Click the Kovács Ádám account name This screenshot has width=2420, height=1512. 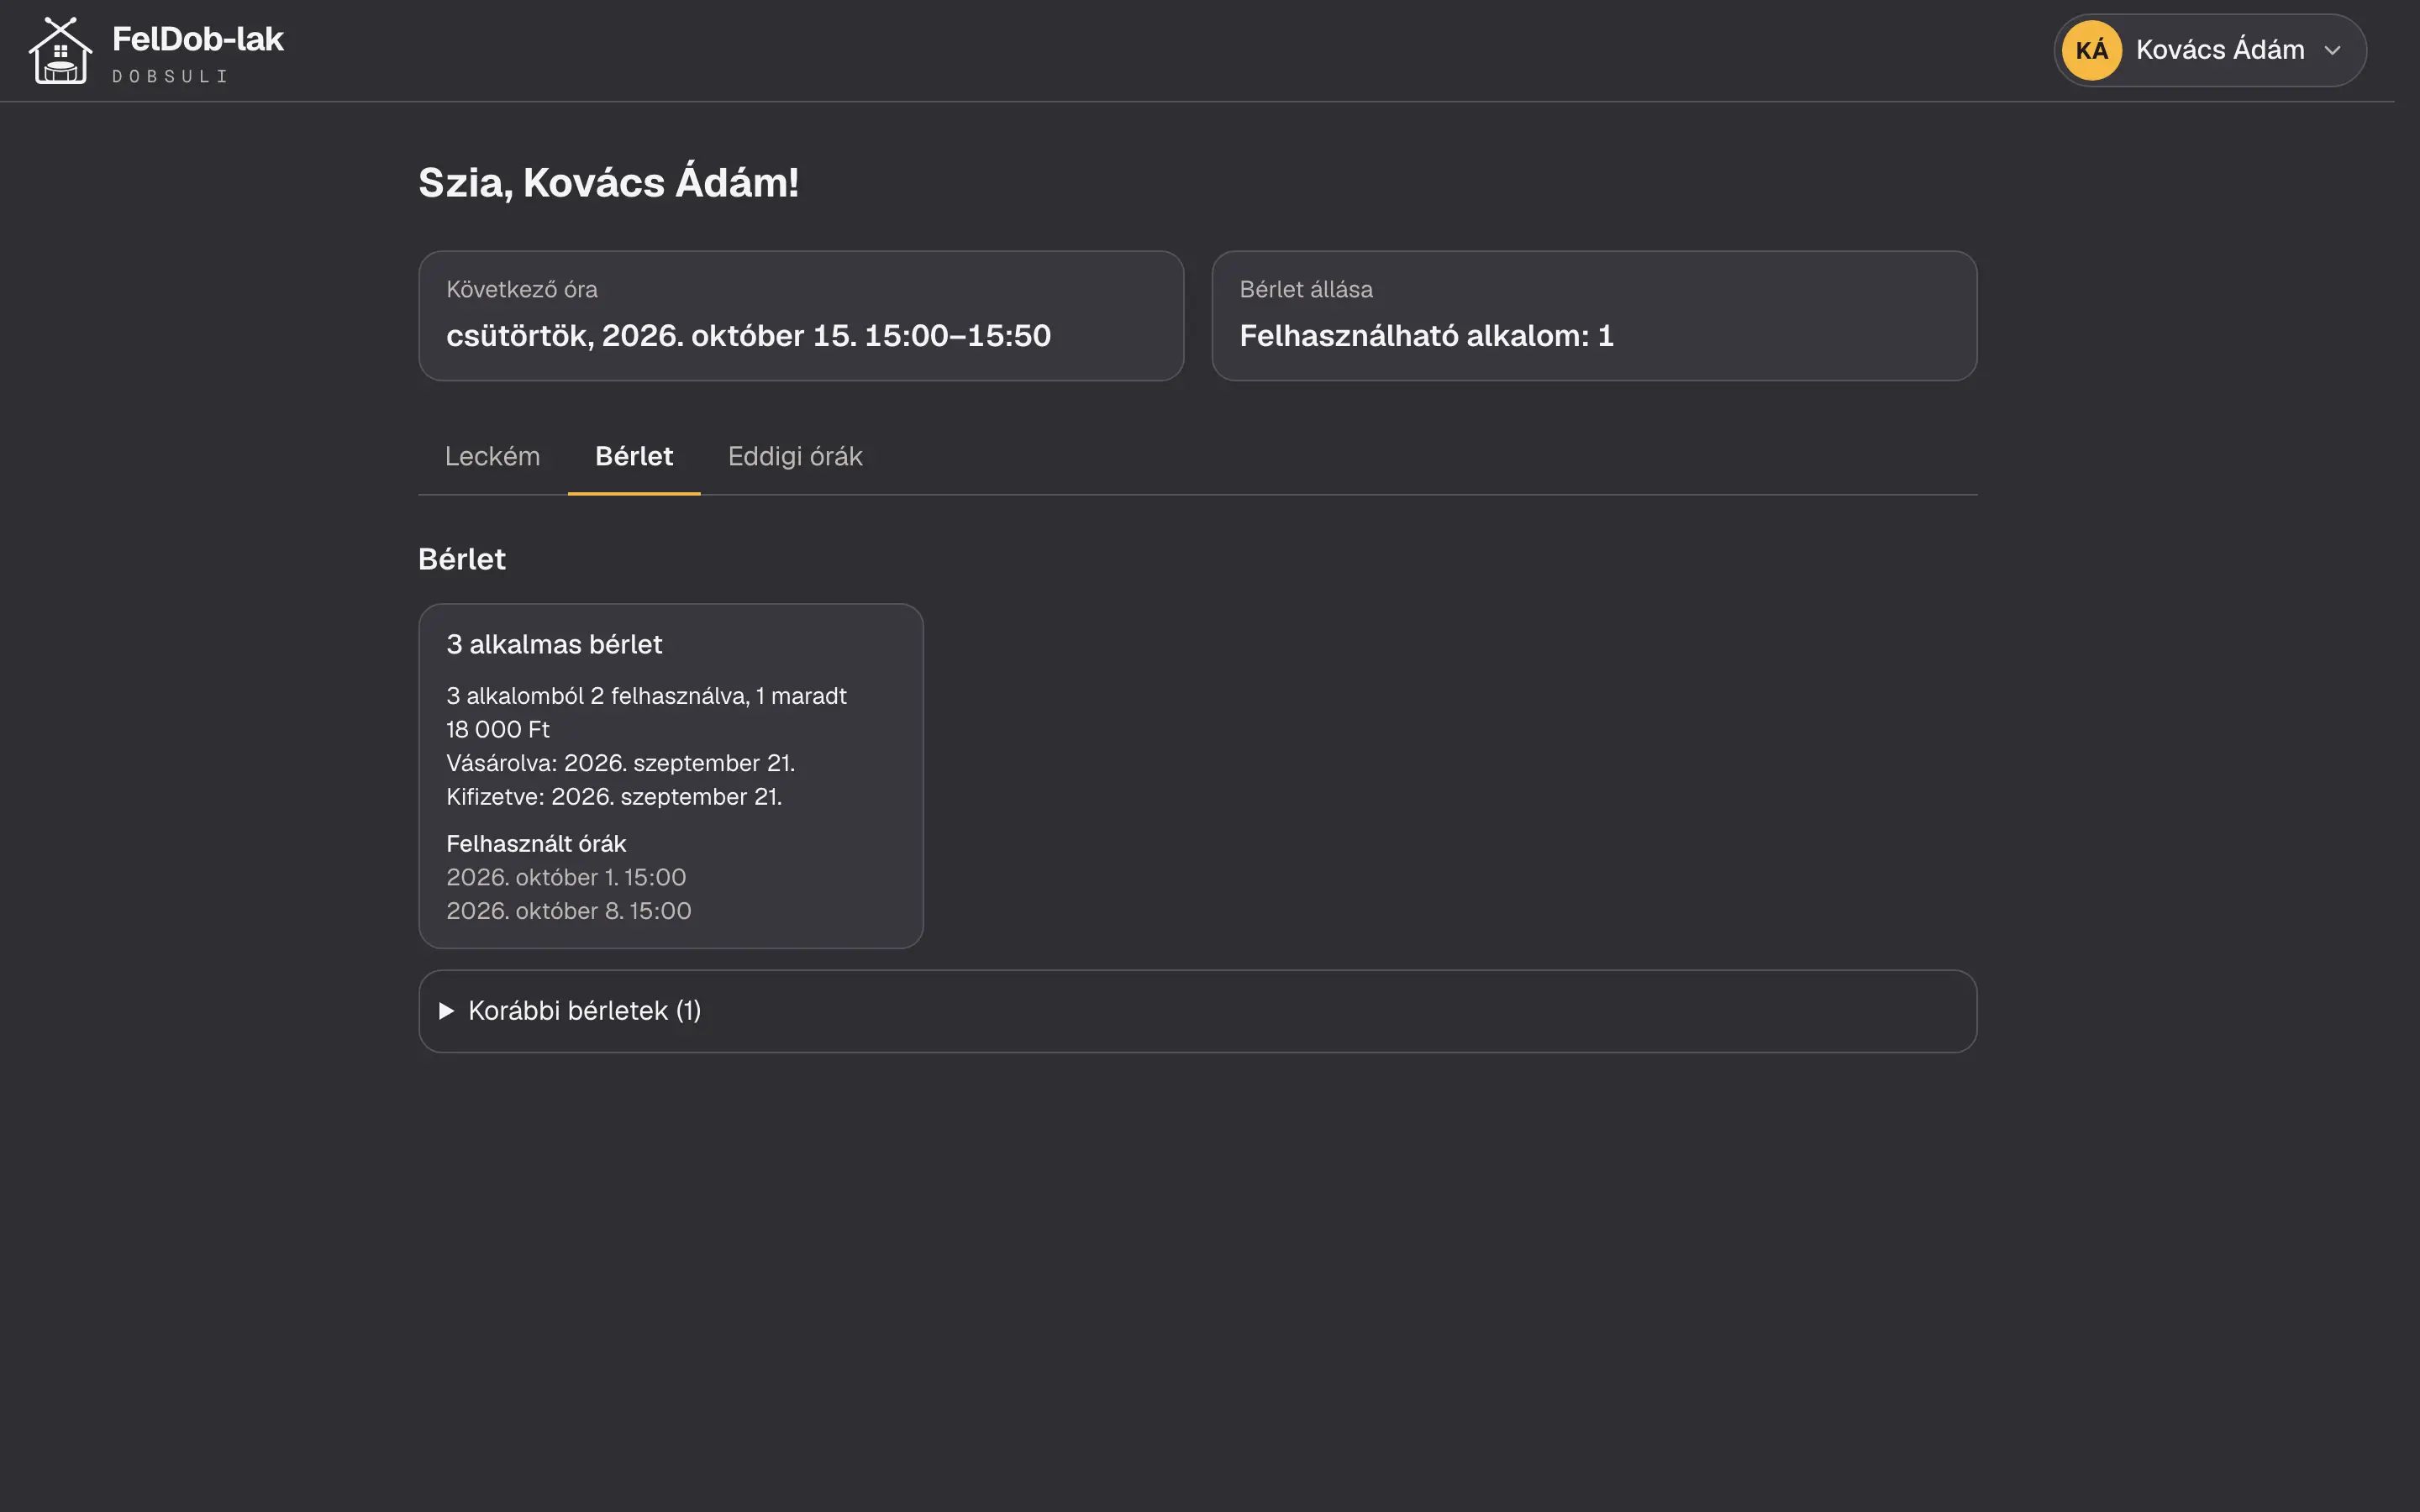tap(2220, 50)
